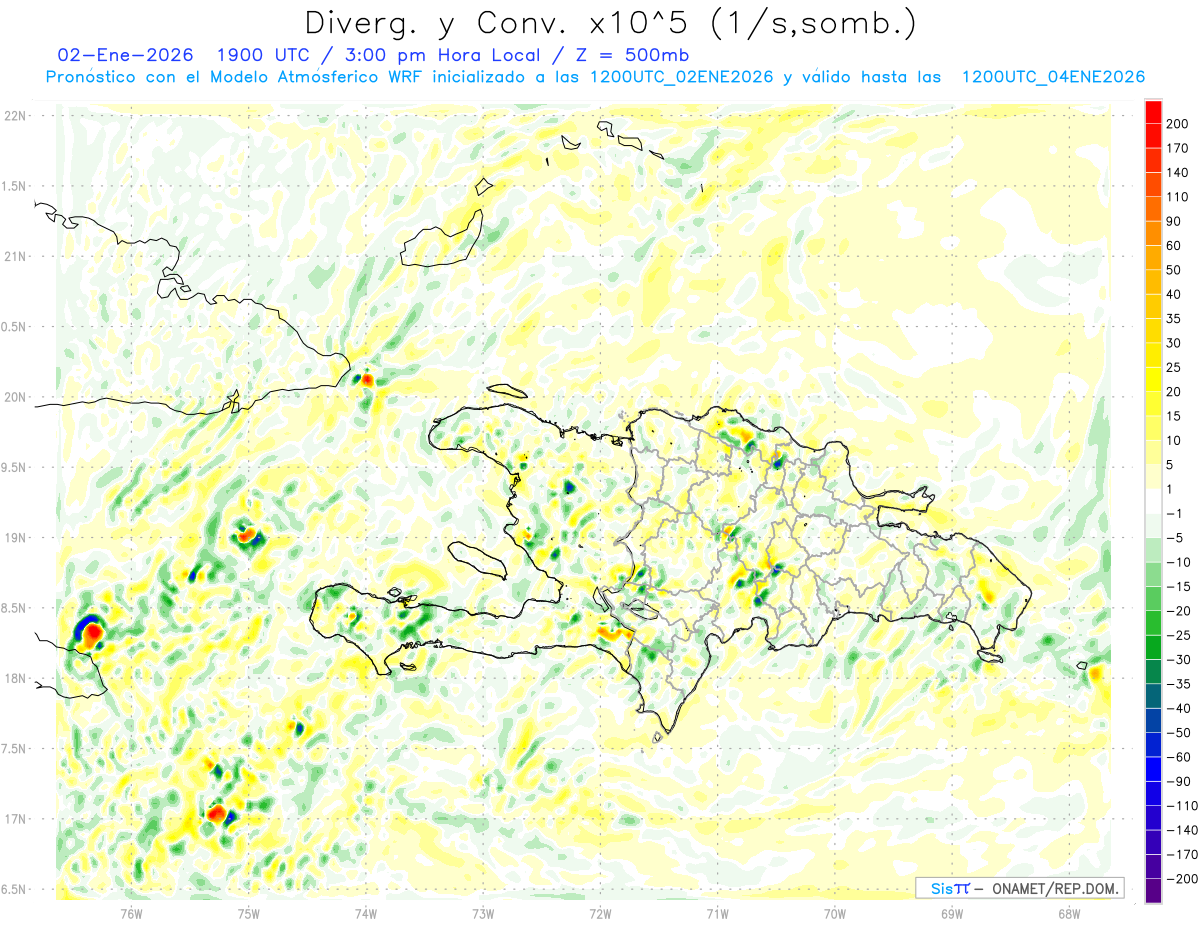Click the colorbar value '-5'
The image size is (1200, 927).
[1176, 538]
